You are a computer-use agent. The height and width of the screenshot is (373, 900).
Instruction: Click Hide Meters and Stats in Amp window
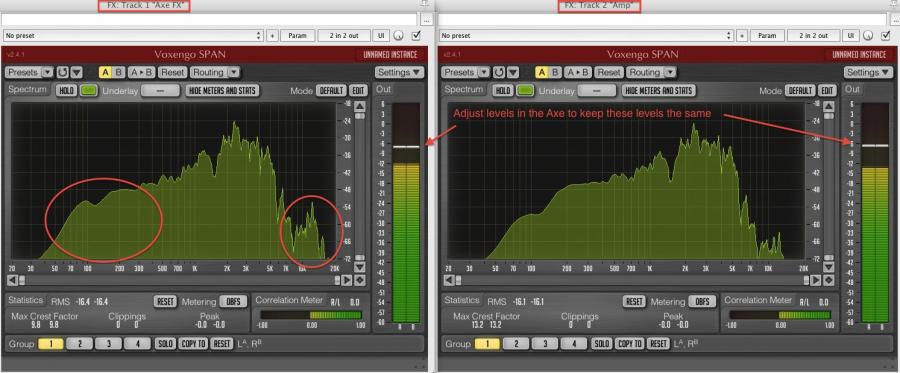click(658, 91)
